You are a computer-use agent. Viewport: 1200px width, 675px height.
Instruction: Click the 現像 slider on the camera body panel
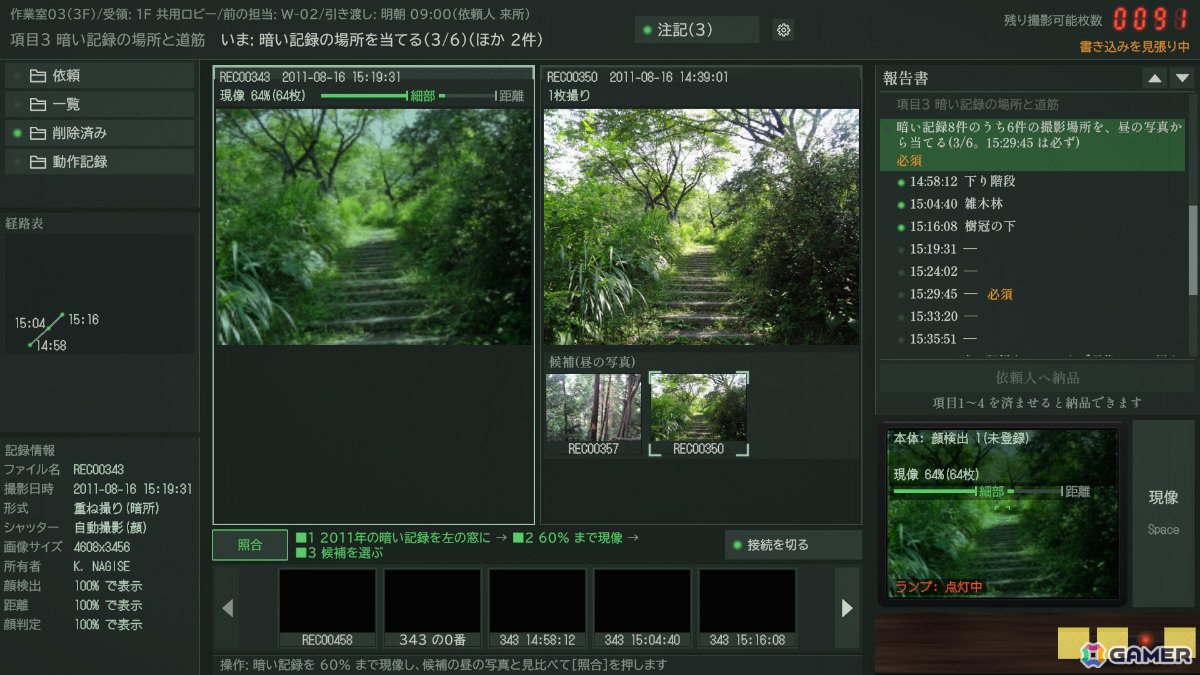click(x=977, y=492)
